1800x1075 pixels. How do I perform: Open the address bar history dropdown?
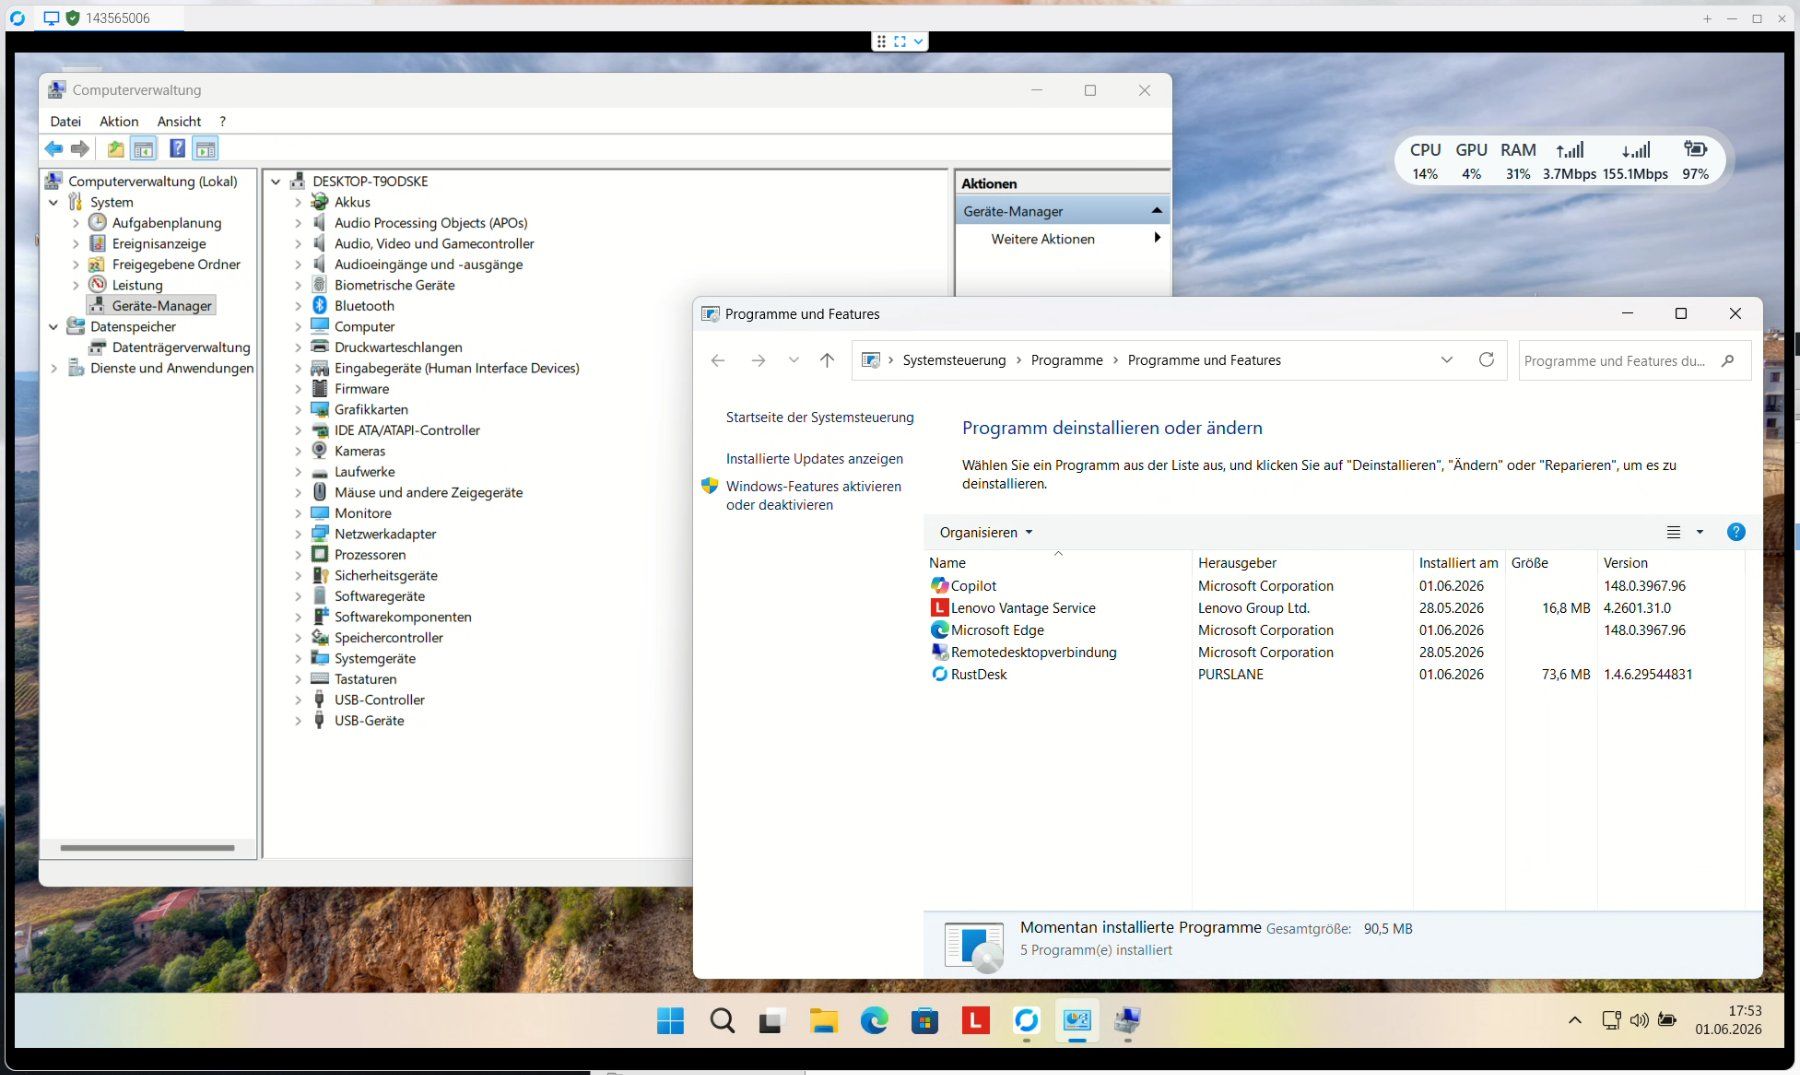[x=1446, y=360]
